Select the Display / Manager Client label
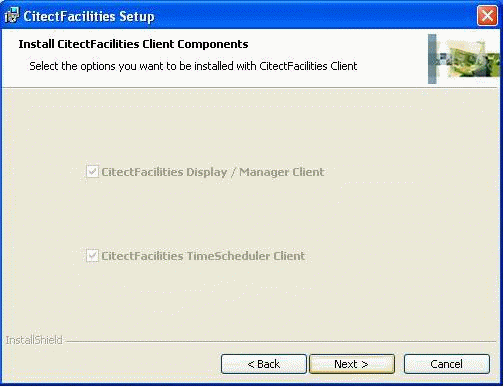The image size is (504, 387). [x=213, y=172]
